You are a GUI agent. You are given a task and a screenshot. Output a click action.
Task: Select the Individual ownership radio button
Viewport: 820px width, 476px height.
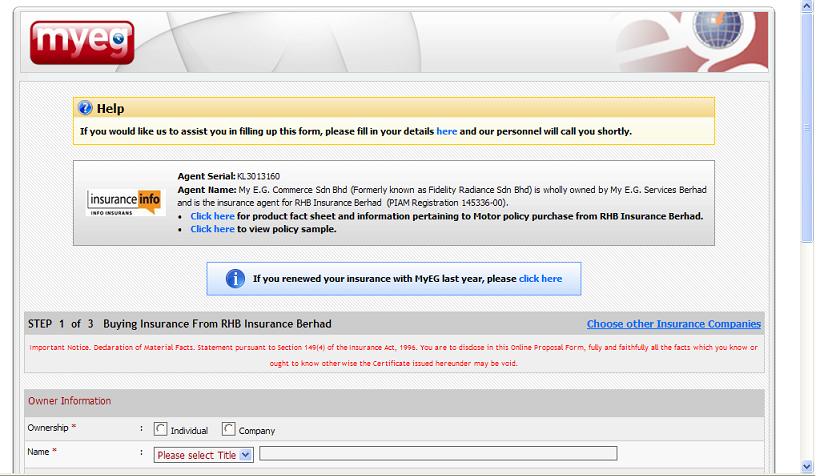[x=161, y=429]
